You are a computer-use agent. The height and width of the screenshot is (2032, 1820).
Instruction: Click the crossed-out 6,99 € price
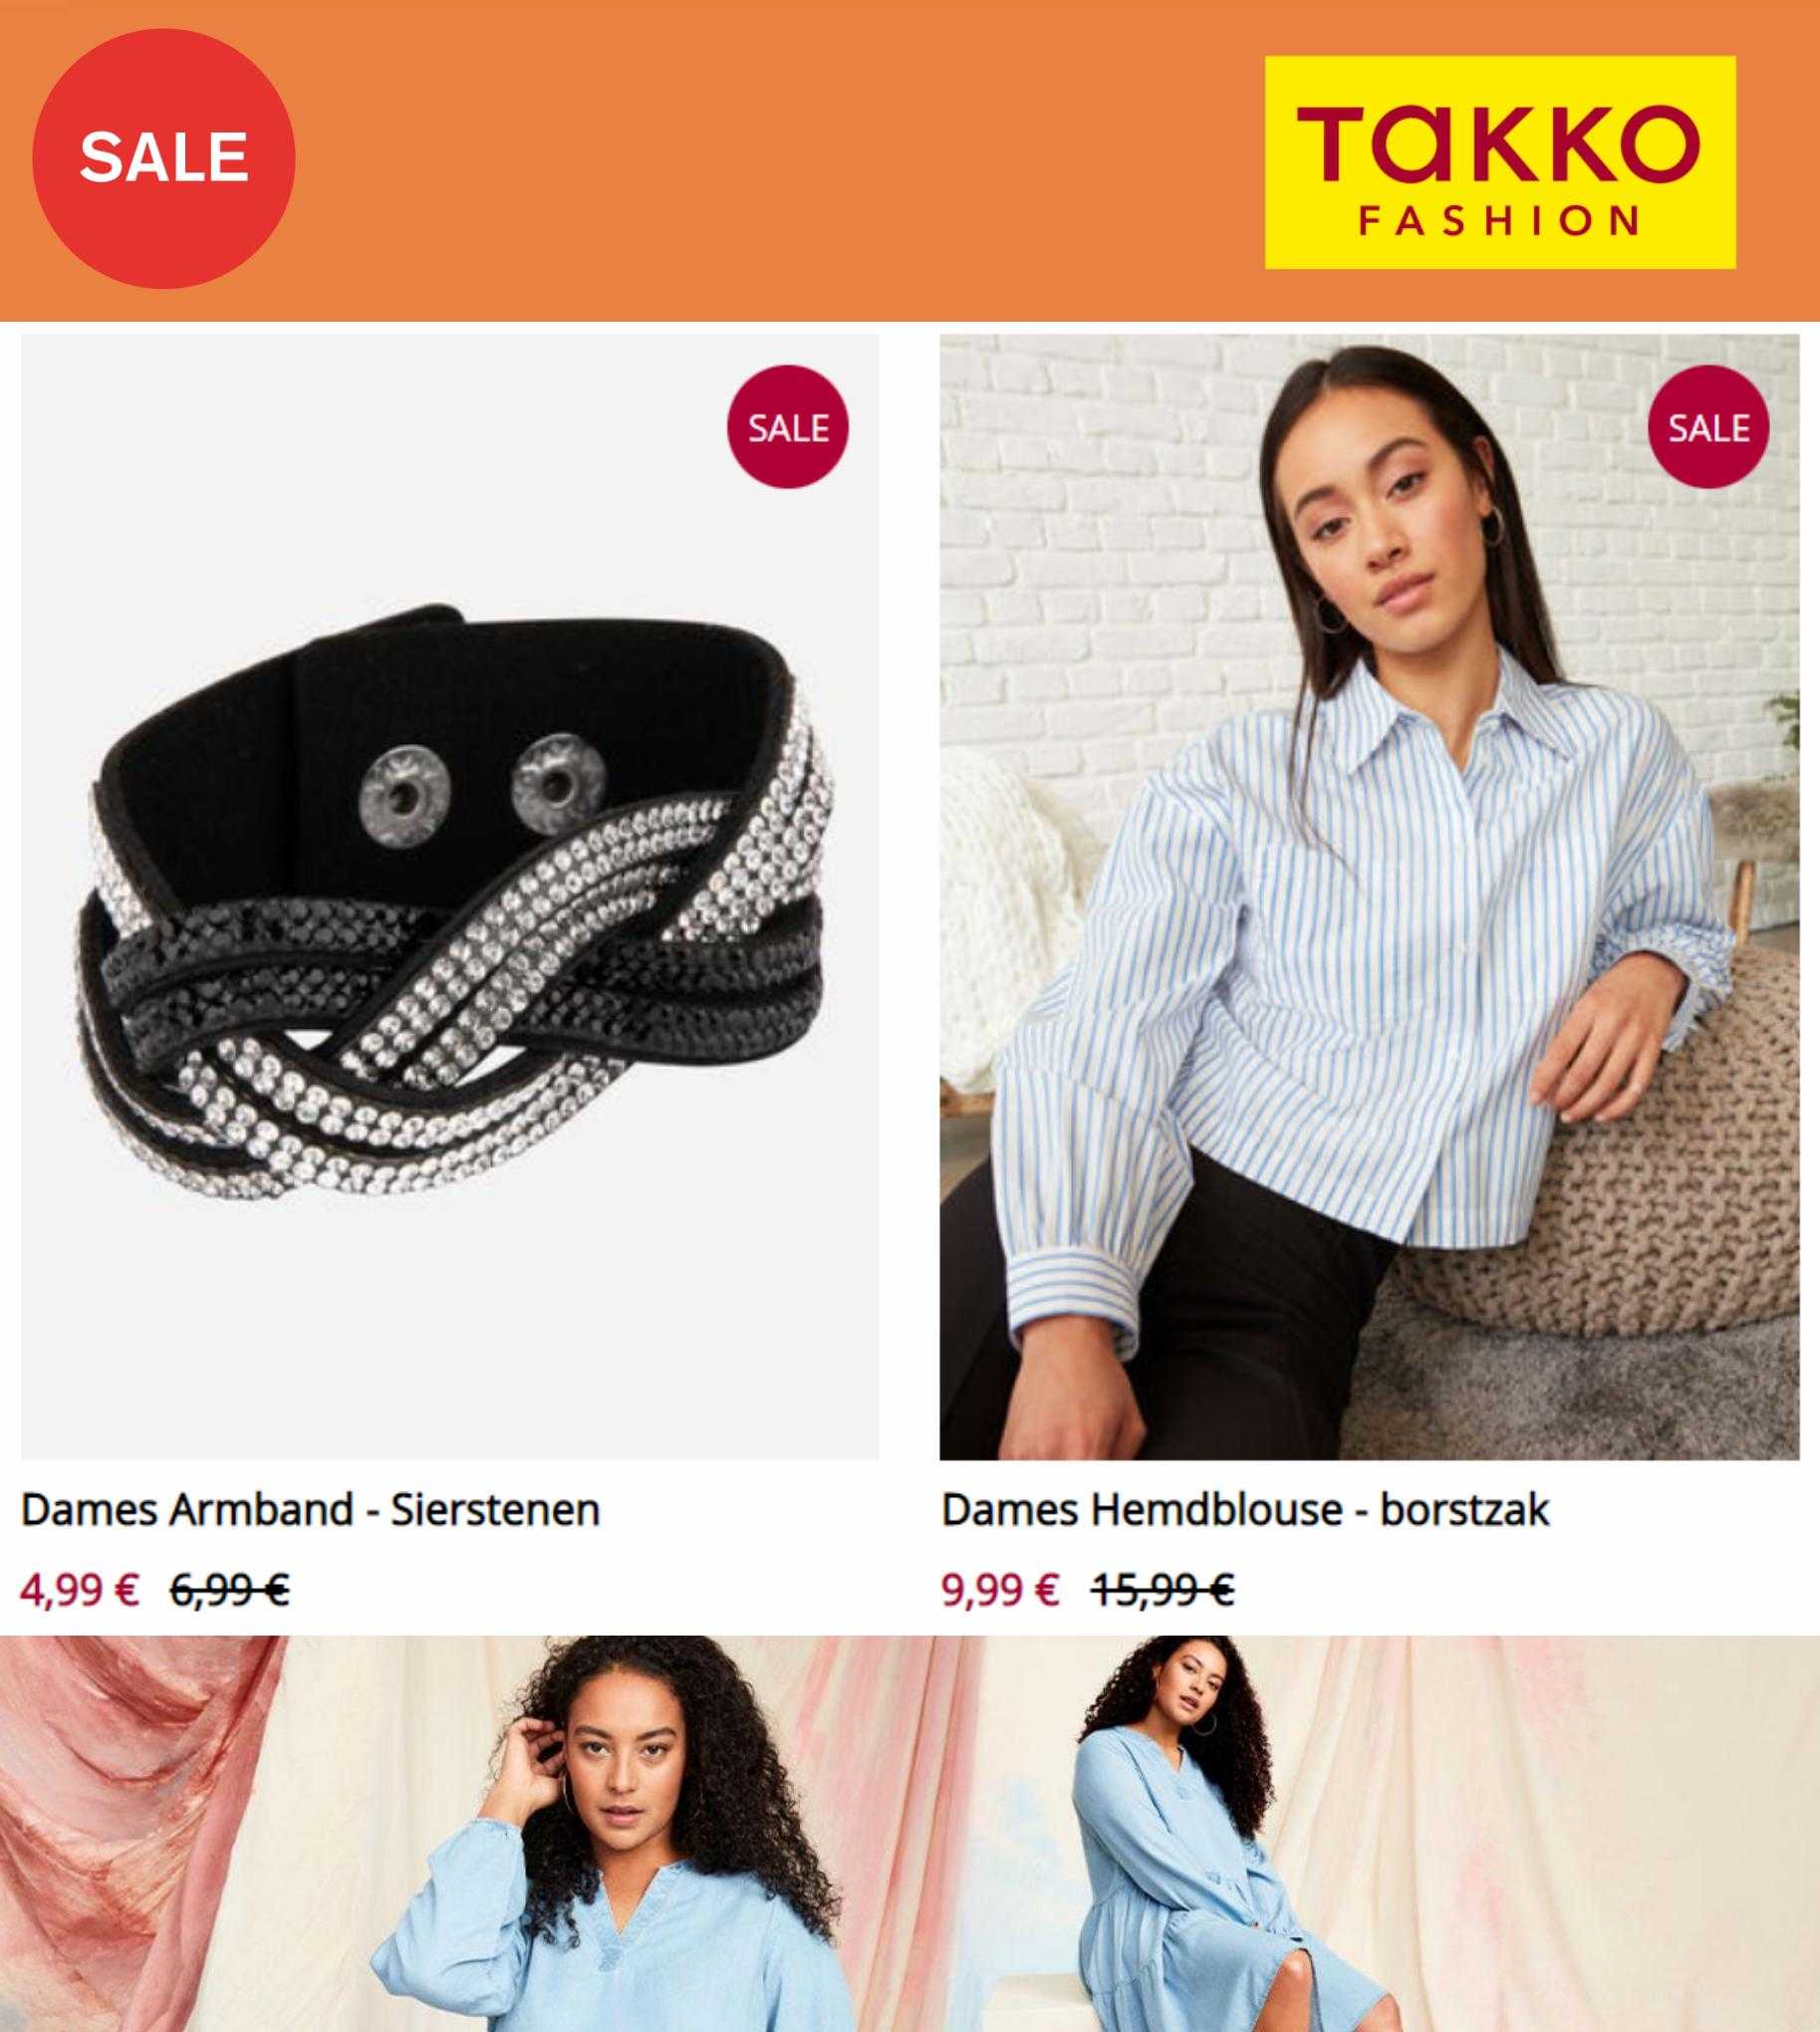(230, 1588)
